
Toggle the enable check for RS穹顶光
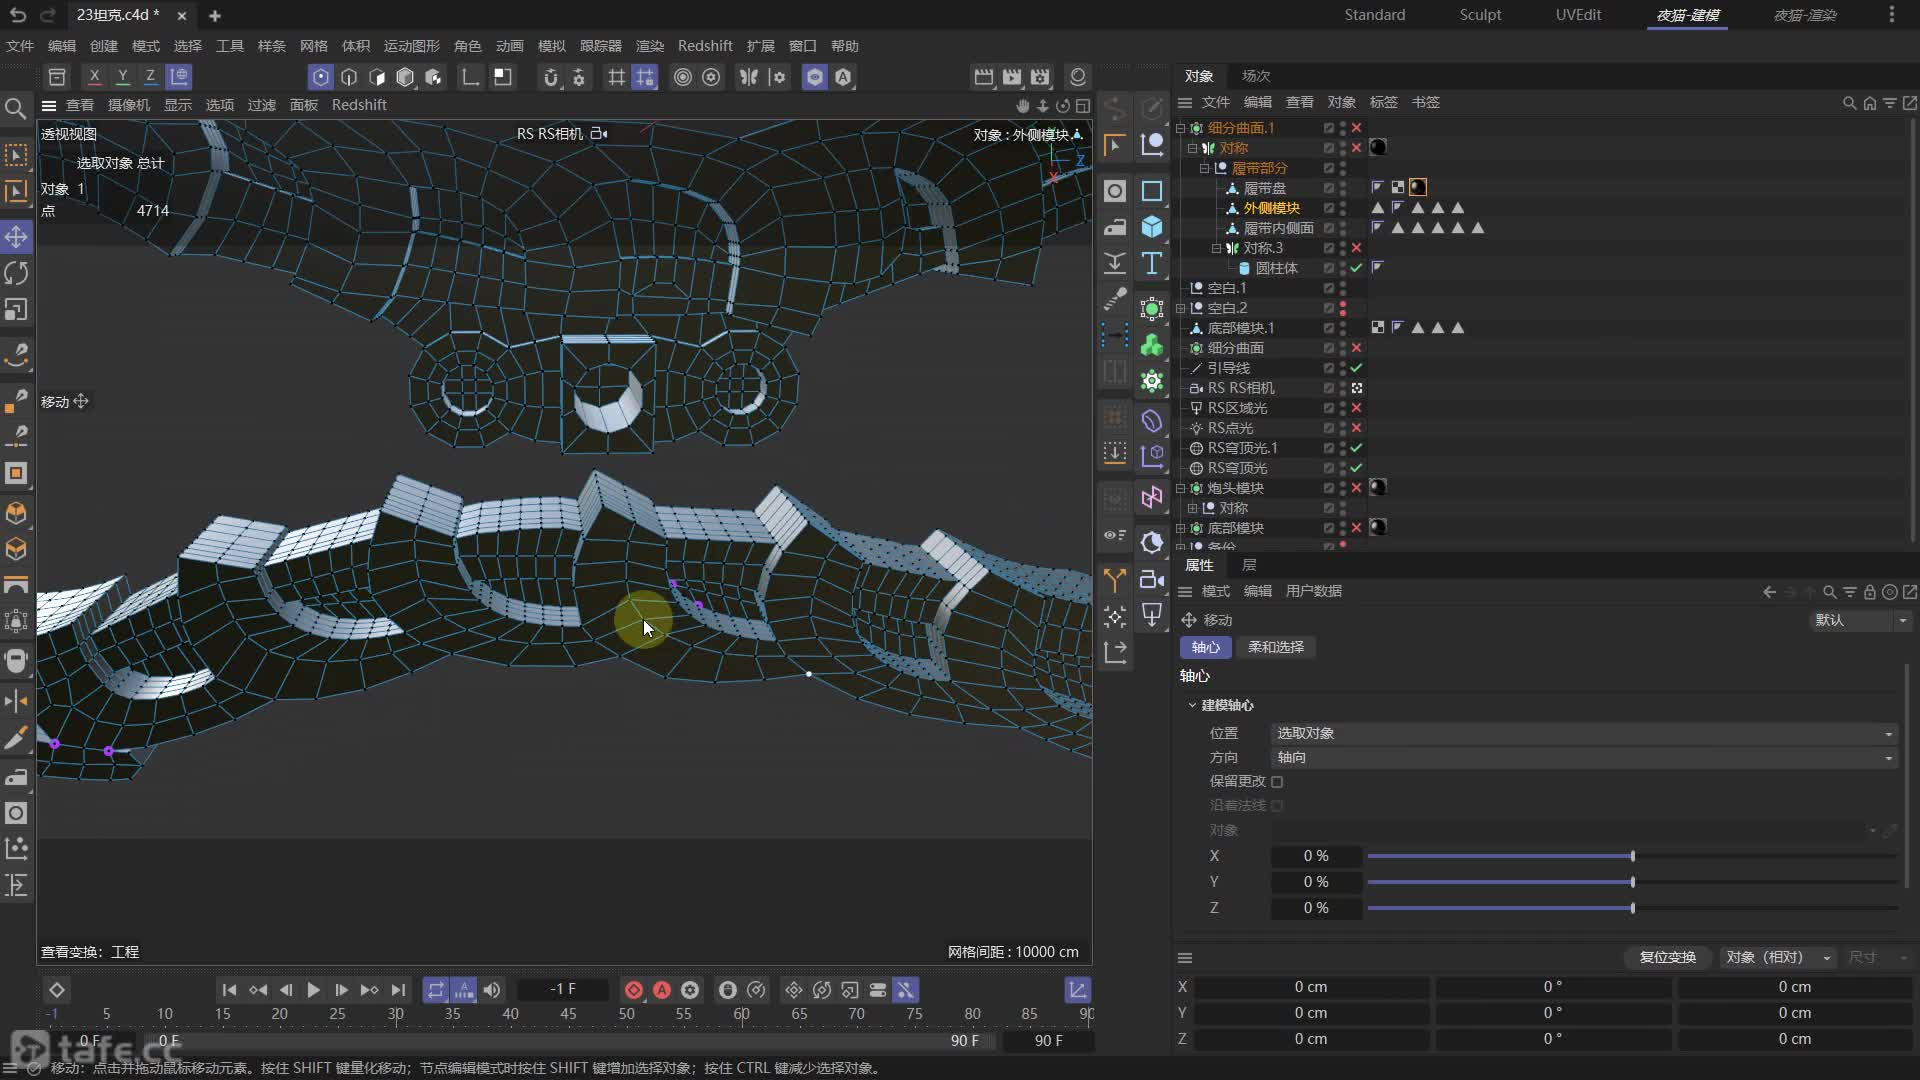pos(1356,468)
